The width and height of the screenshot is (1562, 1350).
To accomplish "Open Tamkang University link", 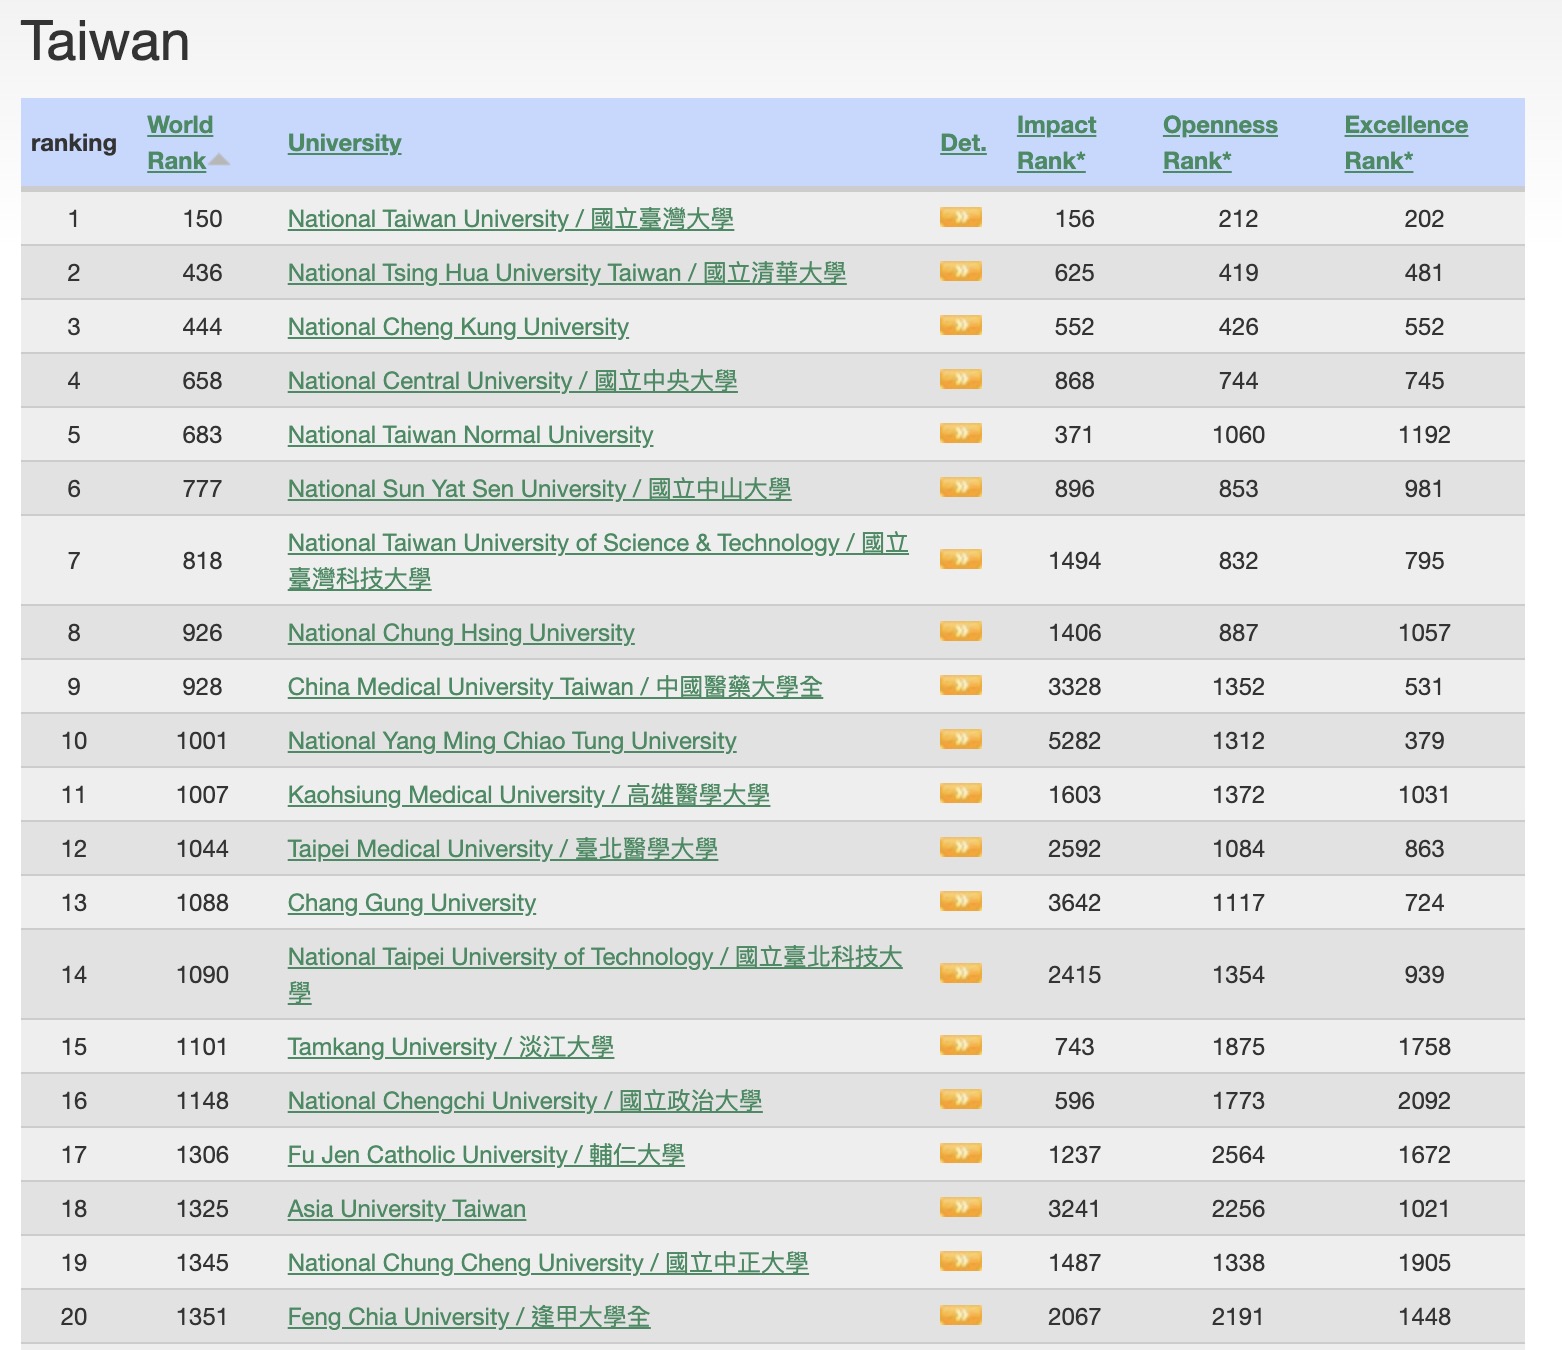I will click(451, 1047).
